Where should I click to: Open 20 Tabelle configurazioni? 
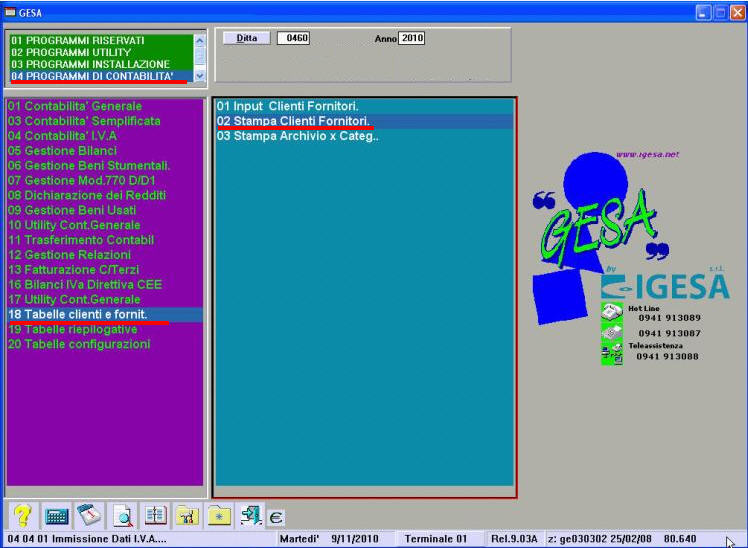click(x=105, y=344)
